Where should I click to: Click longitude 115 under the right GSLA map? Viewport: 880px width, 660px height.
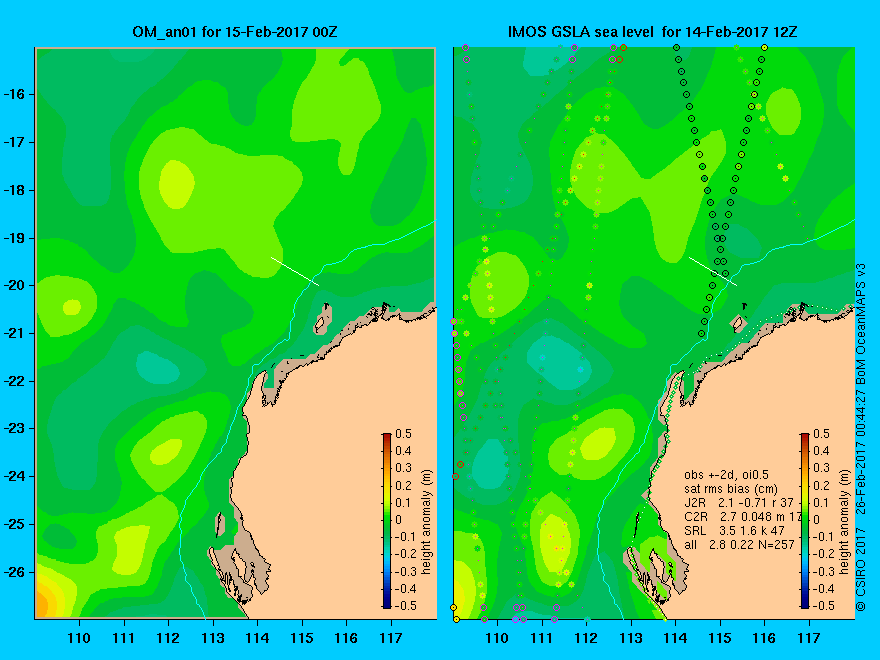pyautogui.click(x=720, y=638)
